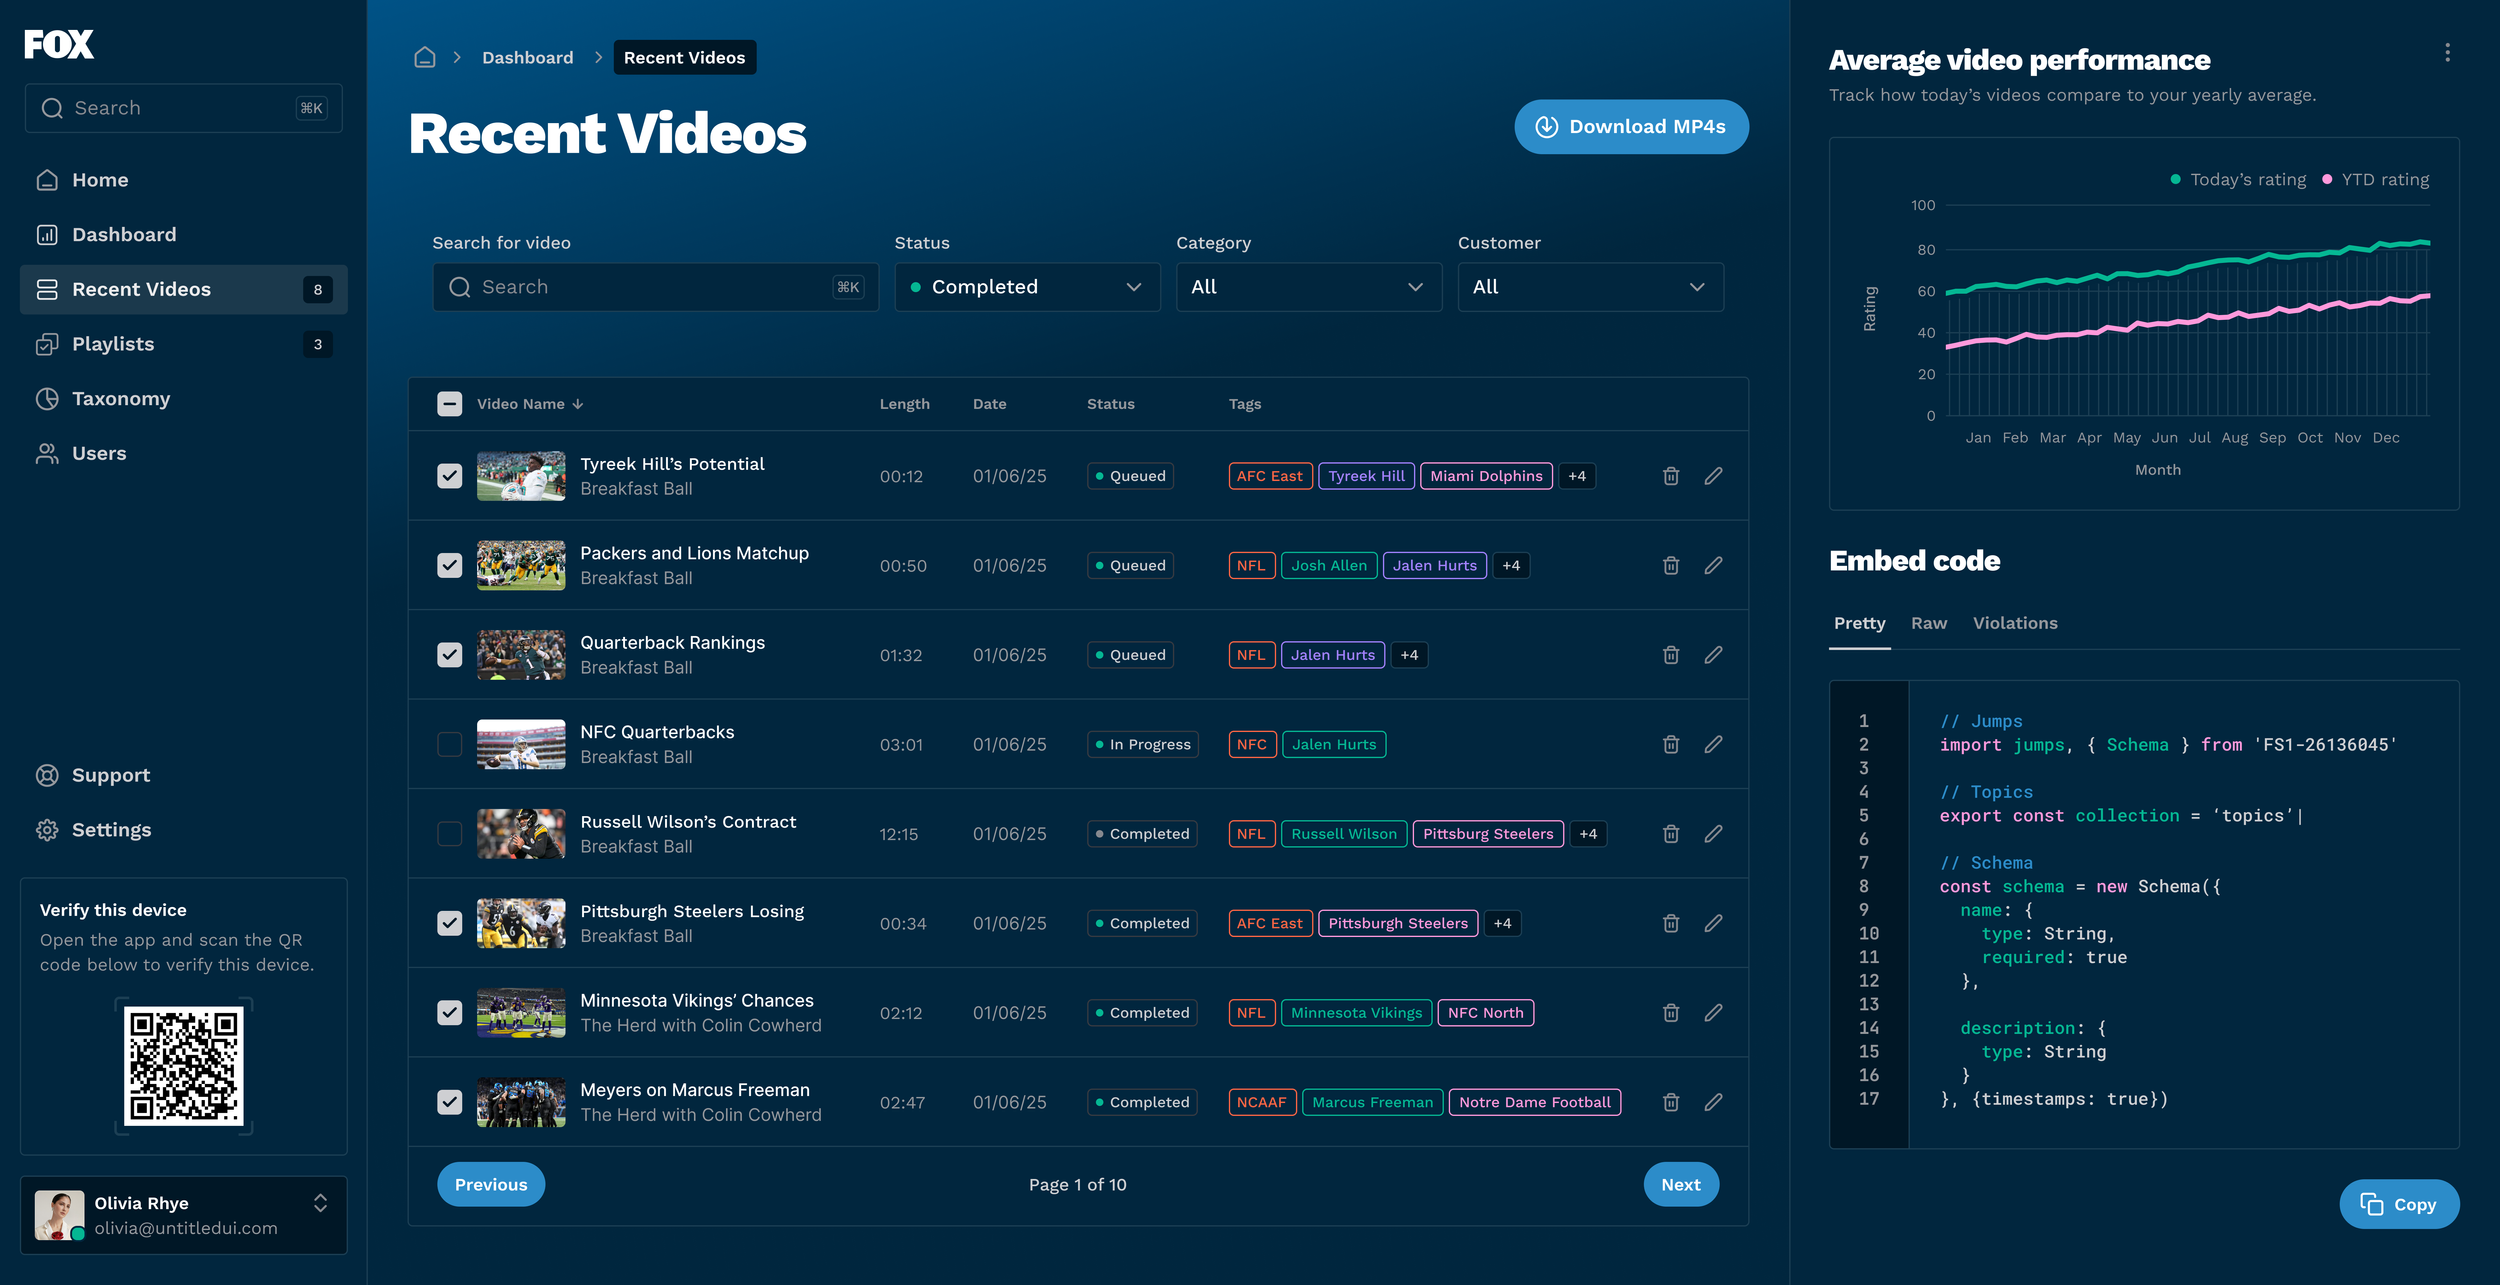
Task: Edit the Minnesota Vikings' Chances video
Action: point(1714,1013)
